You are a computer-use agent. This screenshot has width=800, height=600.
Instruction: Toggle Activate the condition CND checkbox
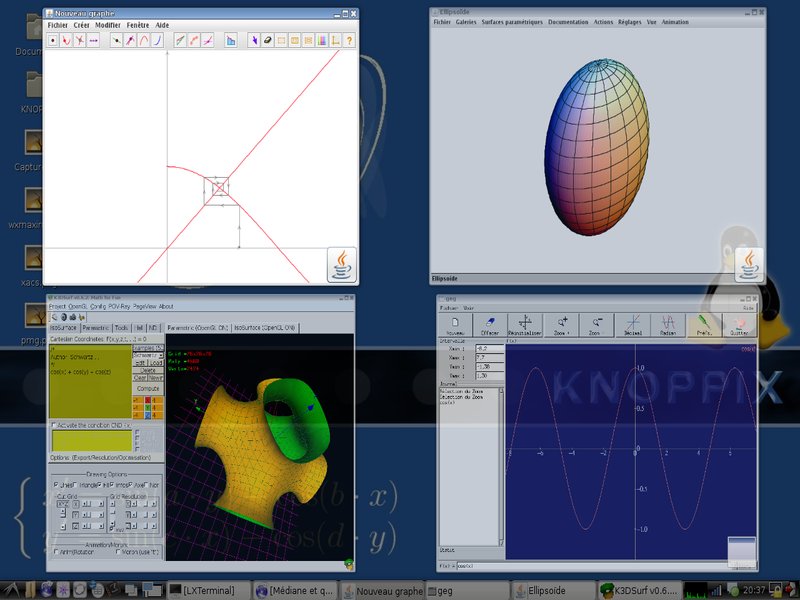[54, 424]
